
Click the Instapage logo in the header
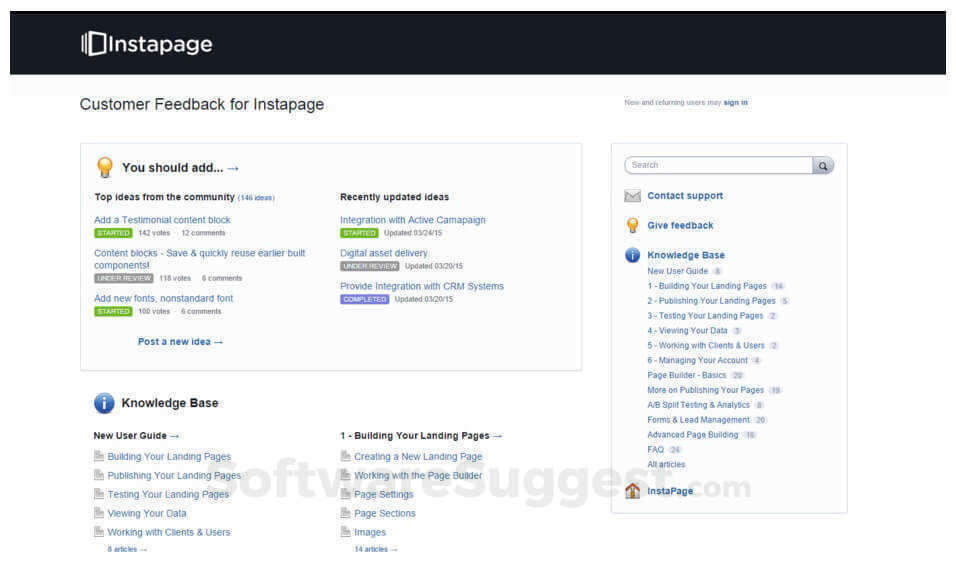click(x=146, y=43)
